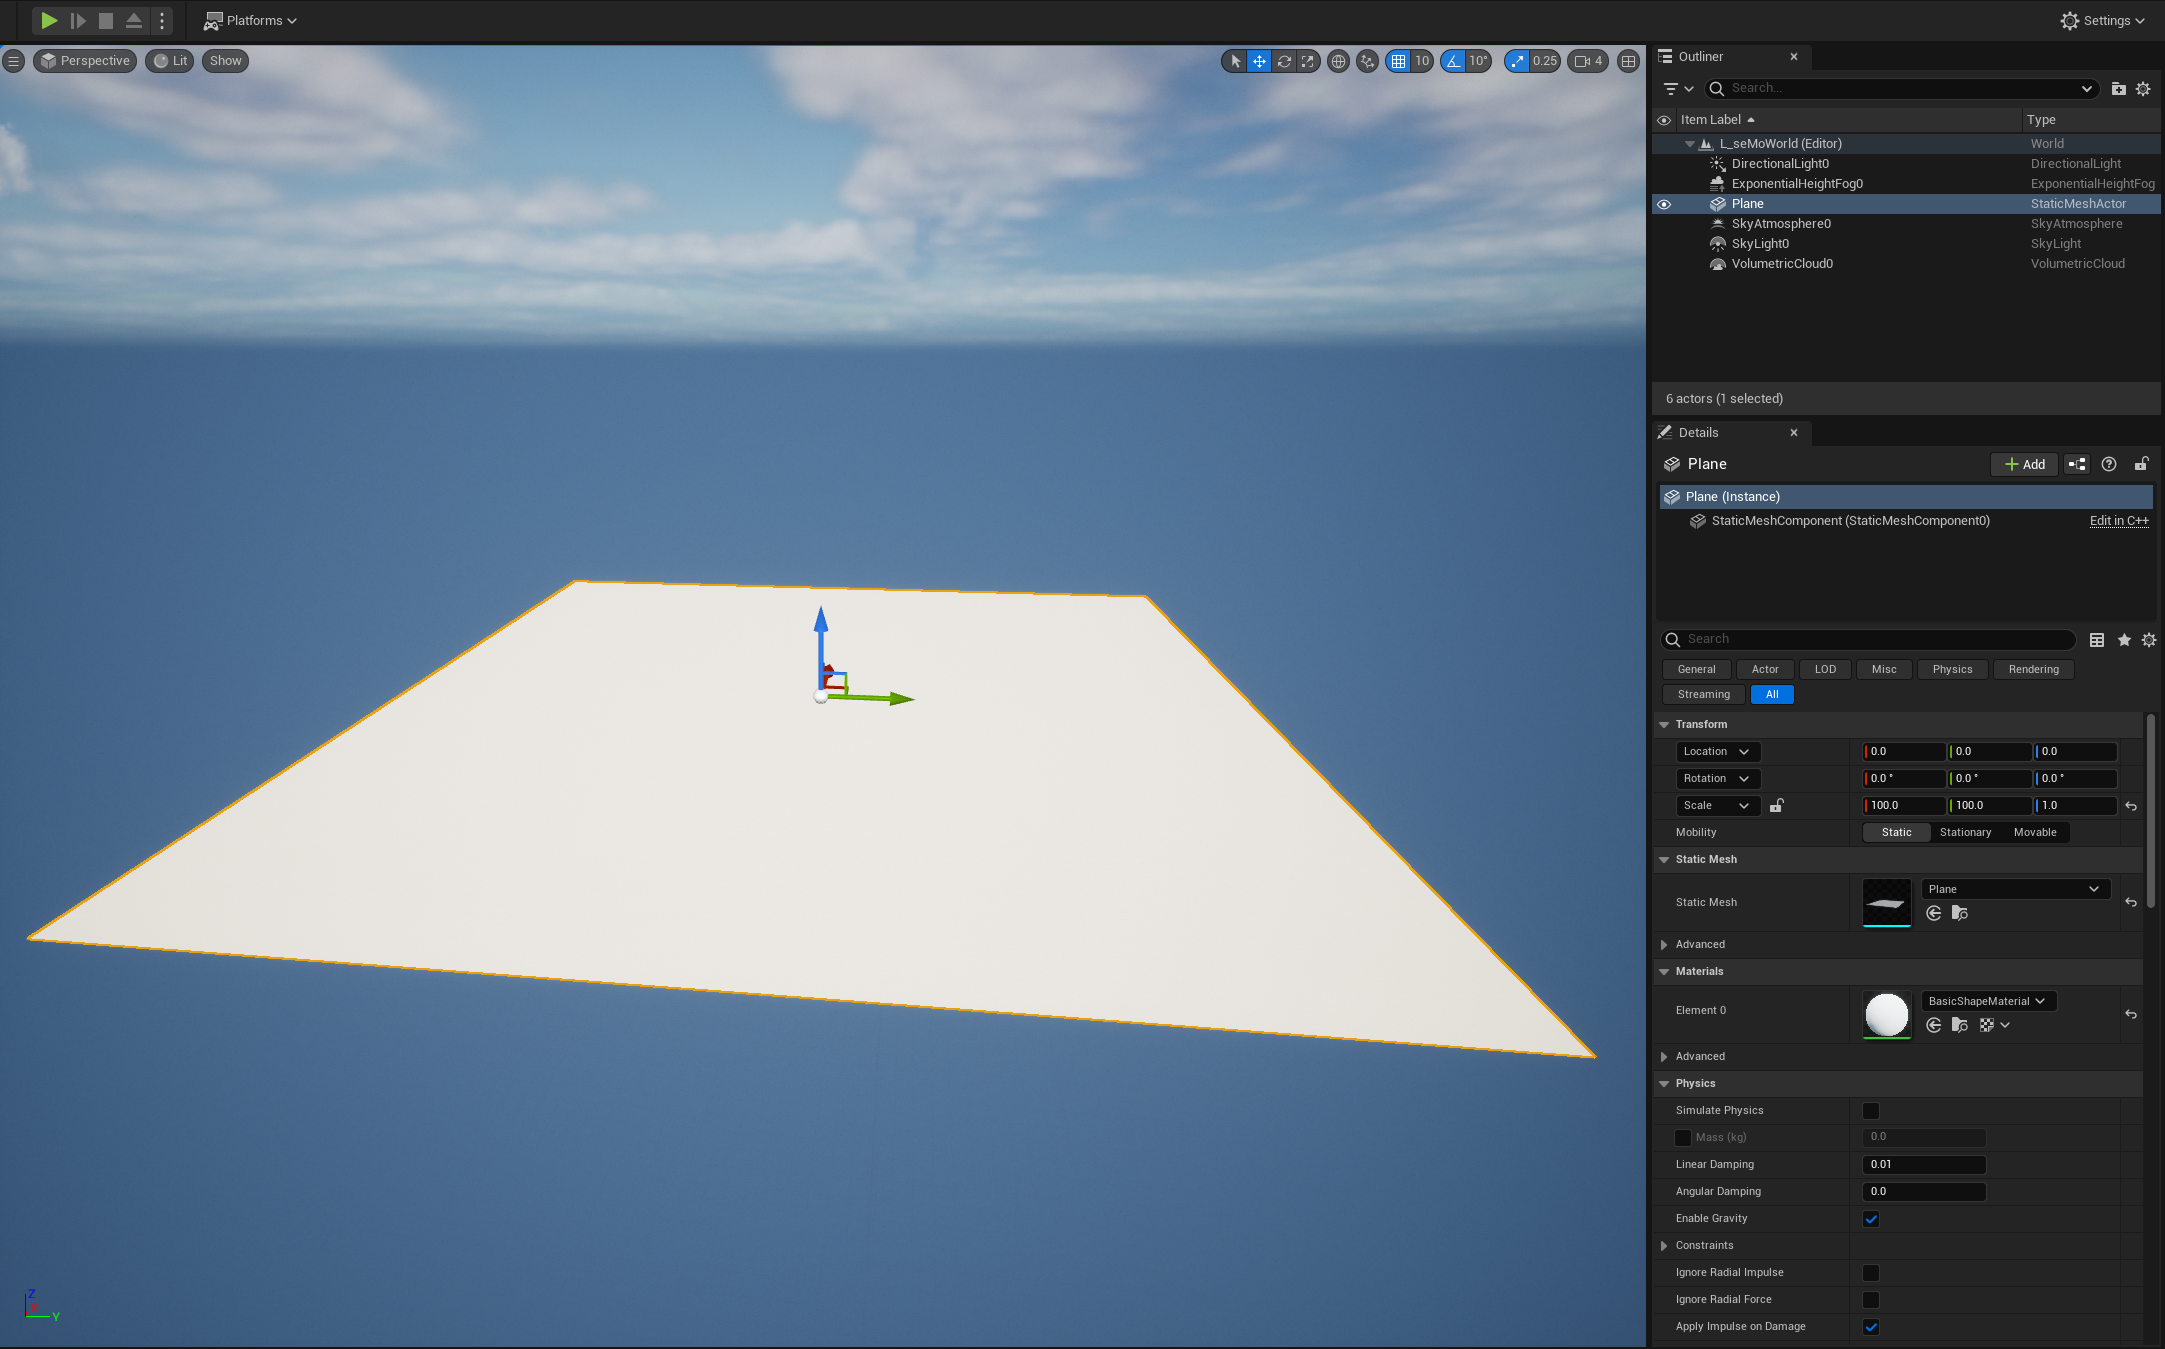Screen dimensions: 2165x1349
Task: Click viewport layout maximize icon
Action: [x=1628, y=61]
